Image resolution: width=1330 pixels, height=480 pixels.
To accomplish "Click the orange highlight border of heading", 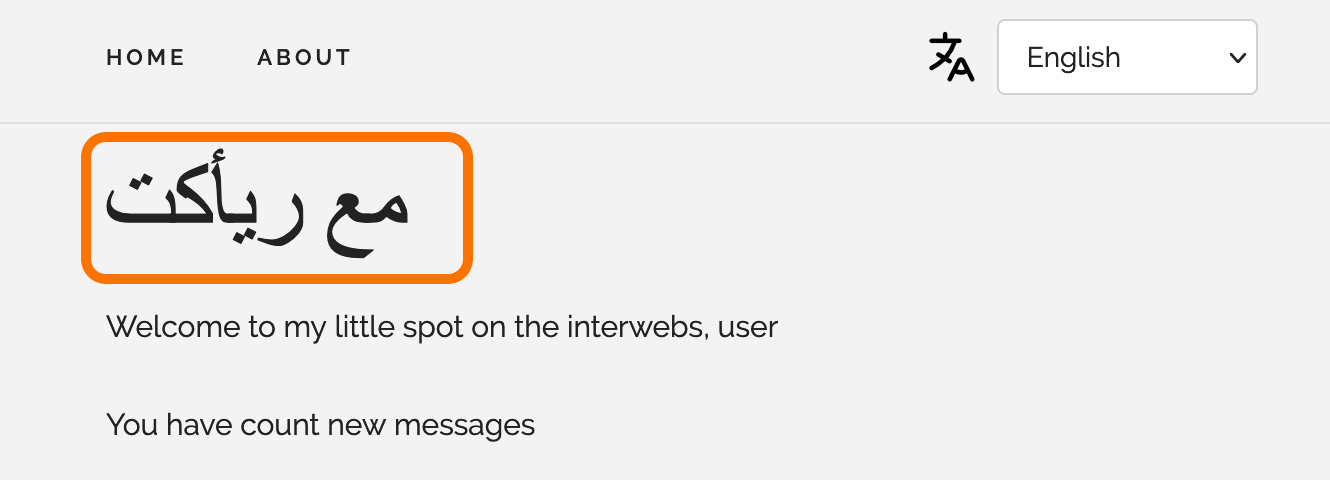I will point(276,137).
